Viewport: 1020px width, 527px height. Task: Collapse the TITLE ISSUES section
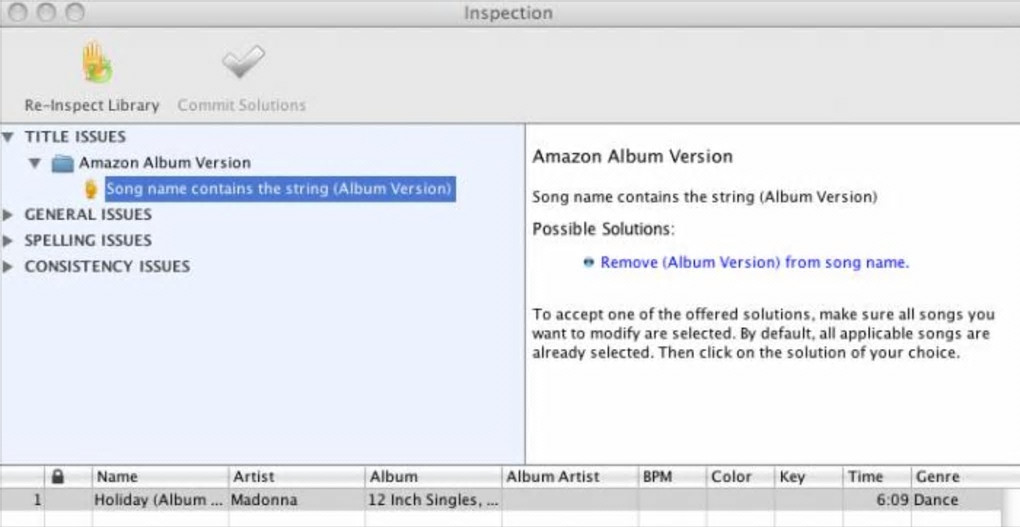pyautogui.click(x=10, y=136)
